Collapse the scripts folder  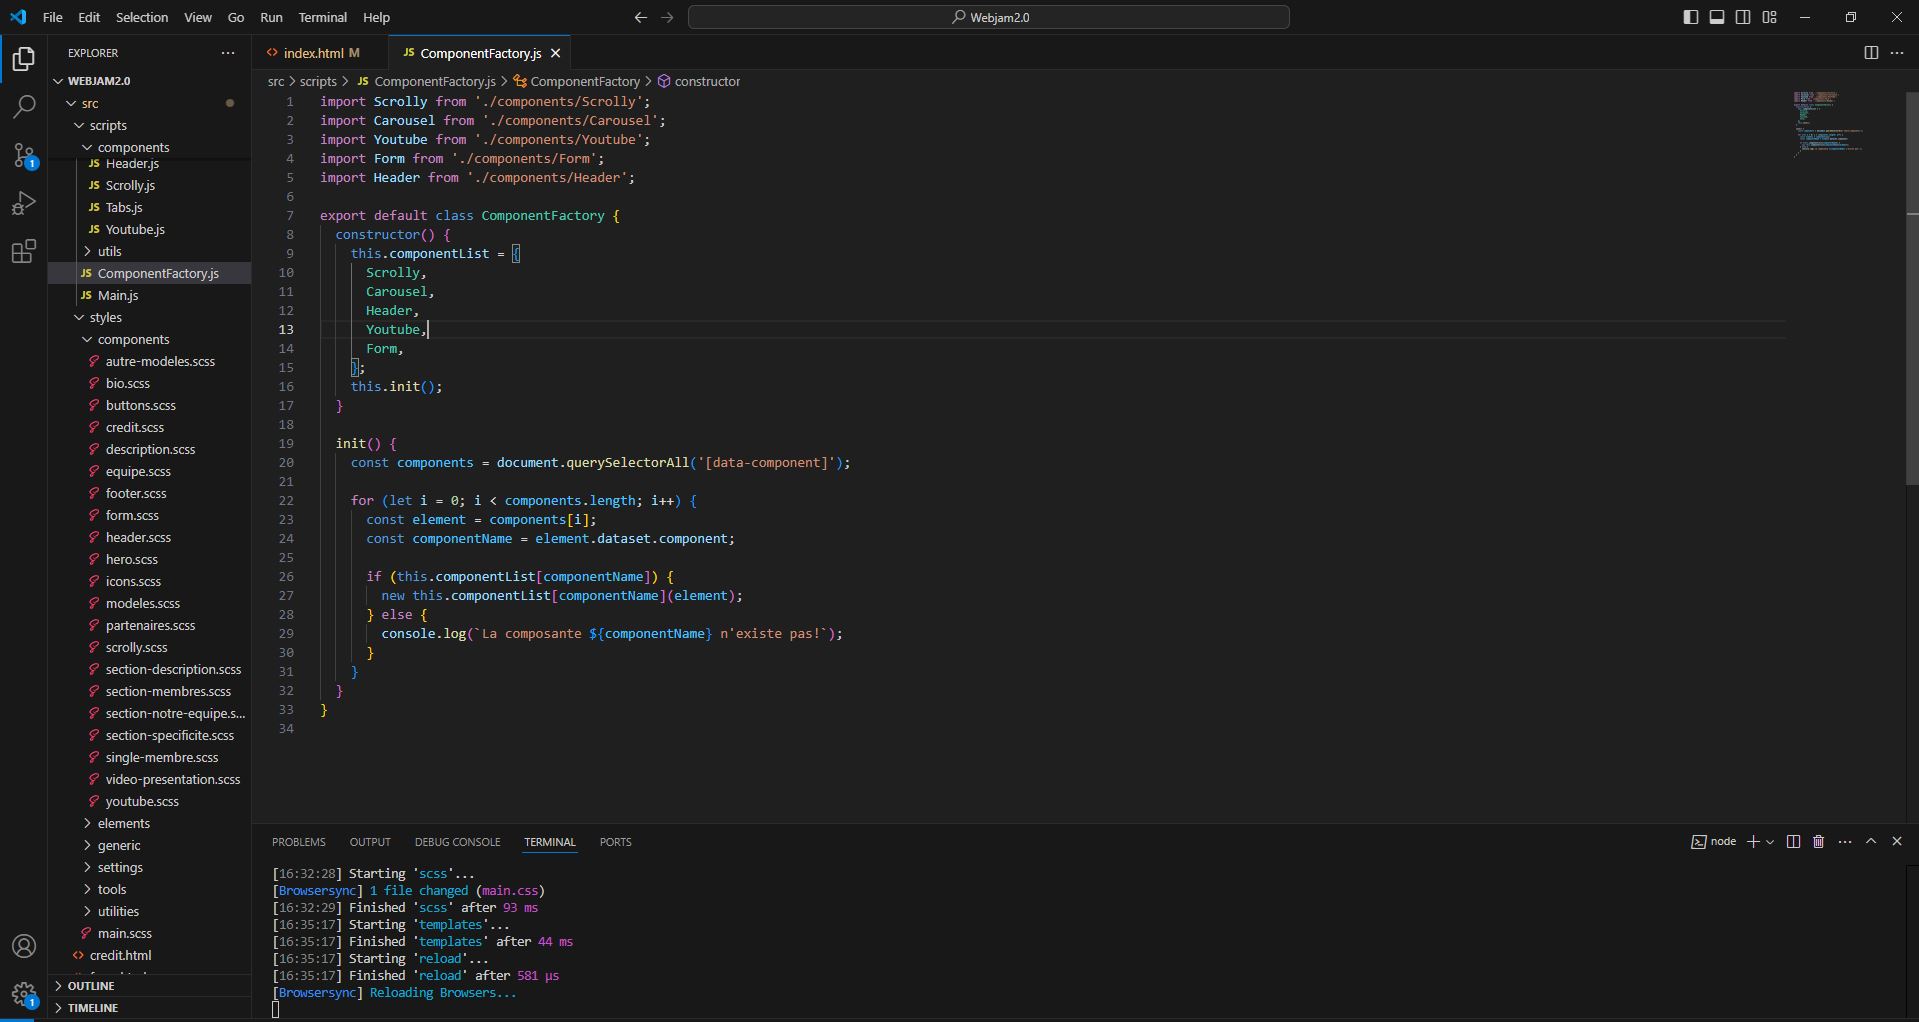tap(150, 125)
